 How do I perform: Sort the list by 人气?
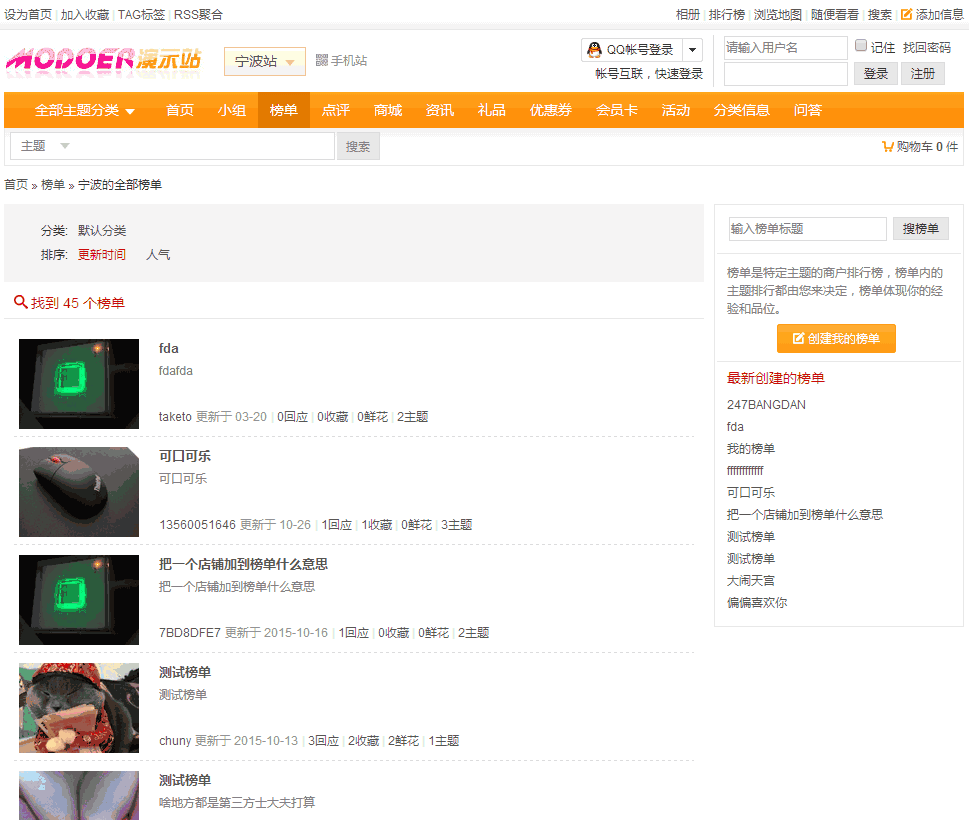pyautogui.click(x=158, y=255)
